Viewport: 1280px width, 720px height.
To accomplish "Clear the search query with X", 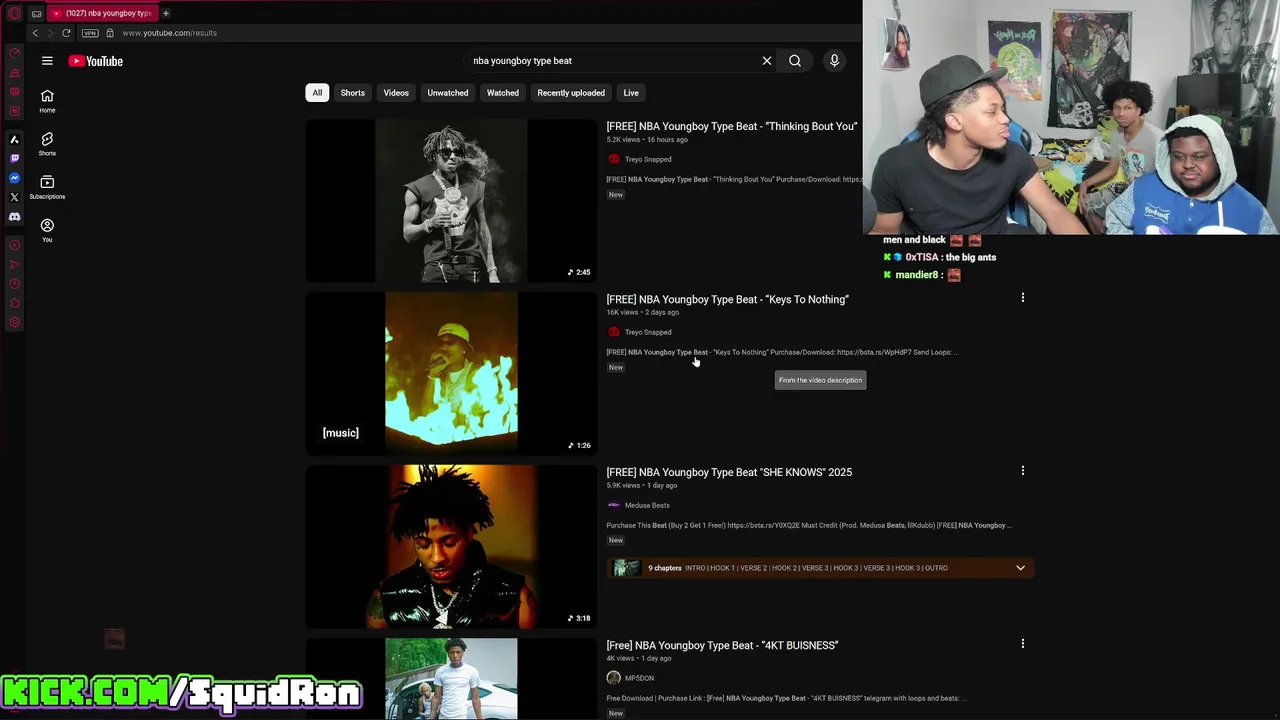I will (767, 61).
